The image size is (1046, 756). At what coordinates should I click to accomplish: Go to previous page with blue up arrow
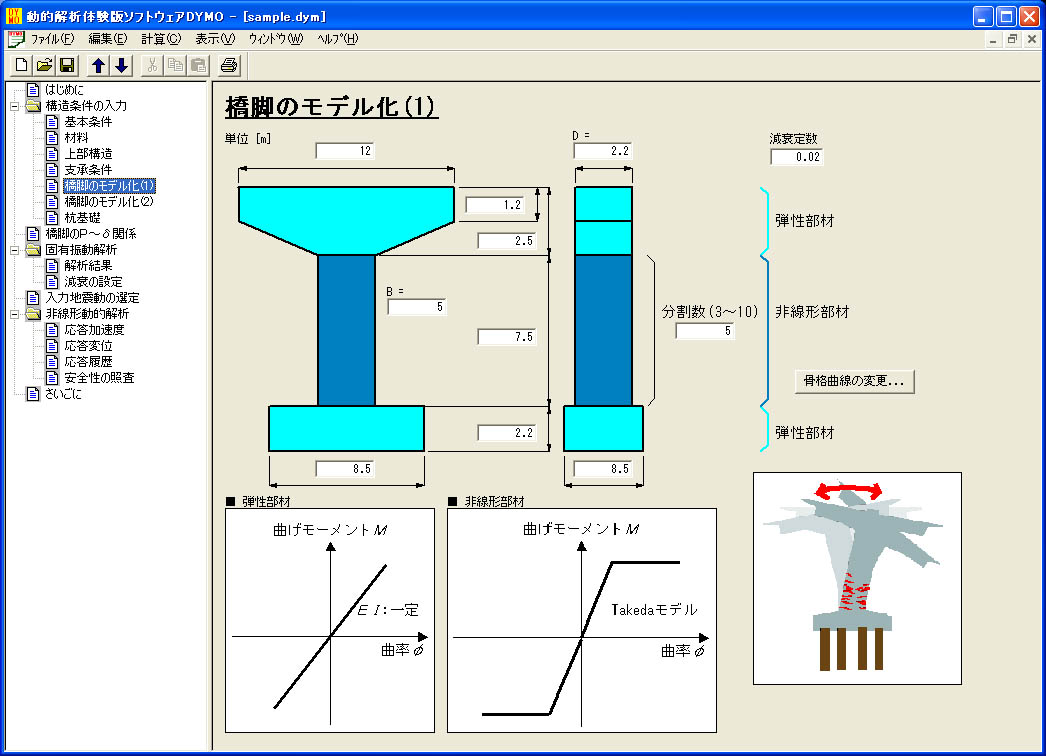pos(96,63)
